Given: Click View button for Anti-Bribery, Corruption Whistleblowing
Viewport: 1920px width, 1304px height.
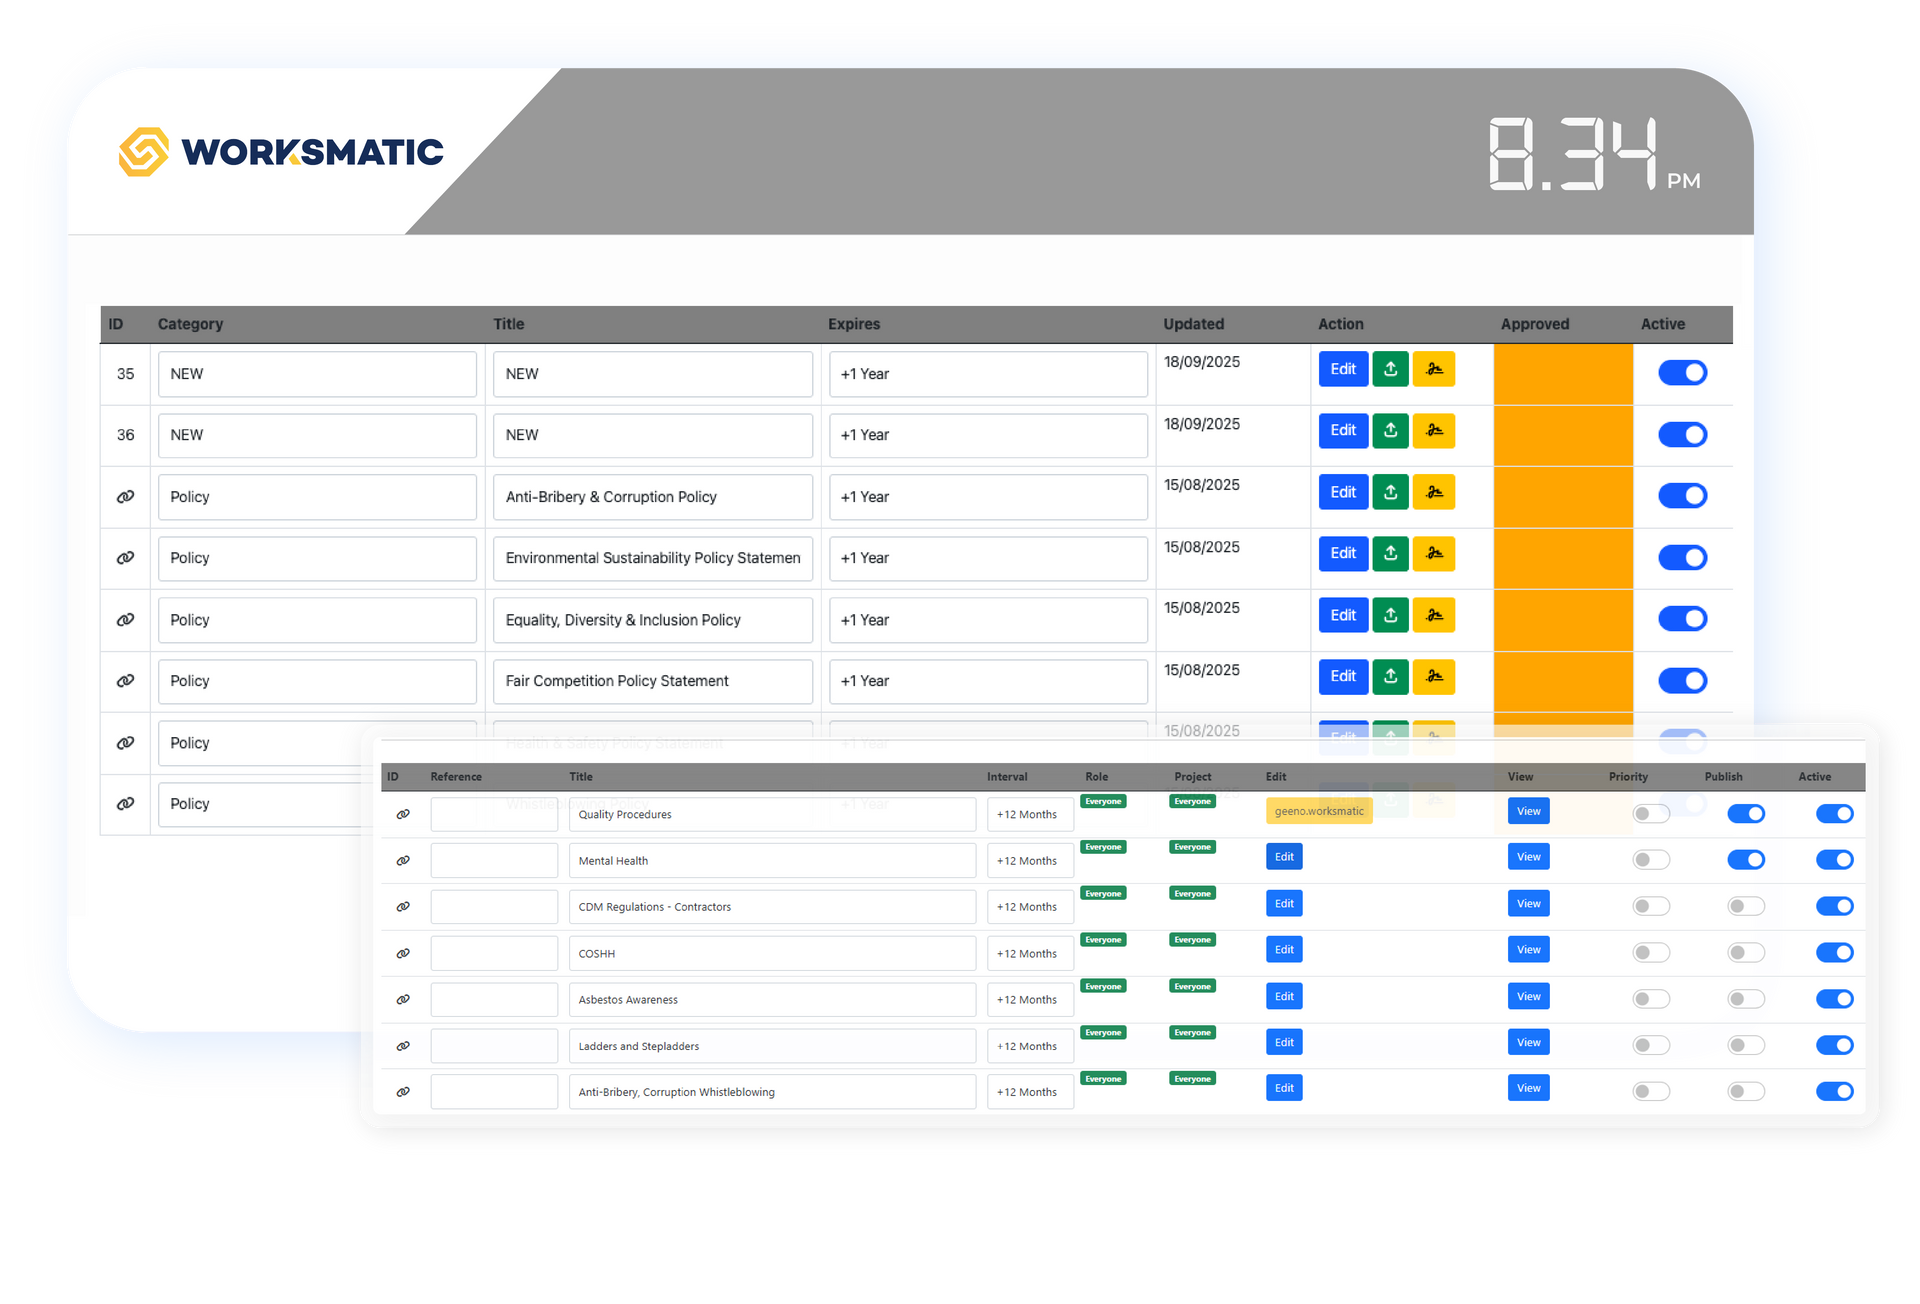Looking at the screenshot, I should (x=1528, y=1088).
